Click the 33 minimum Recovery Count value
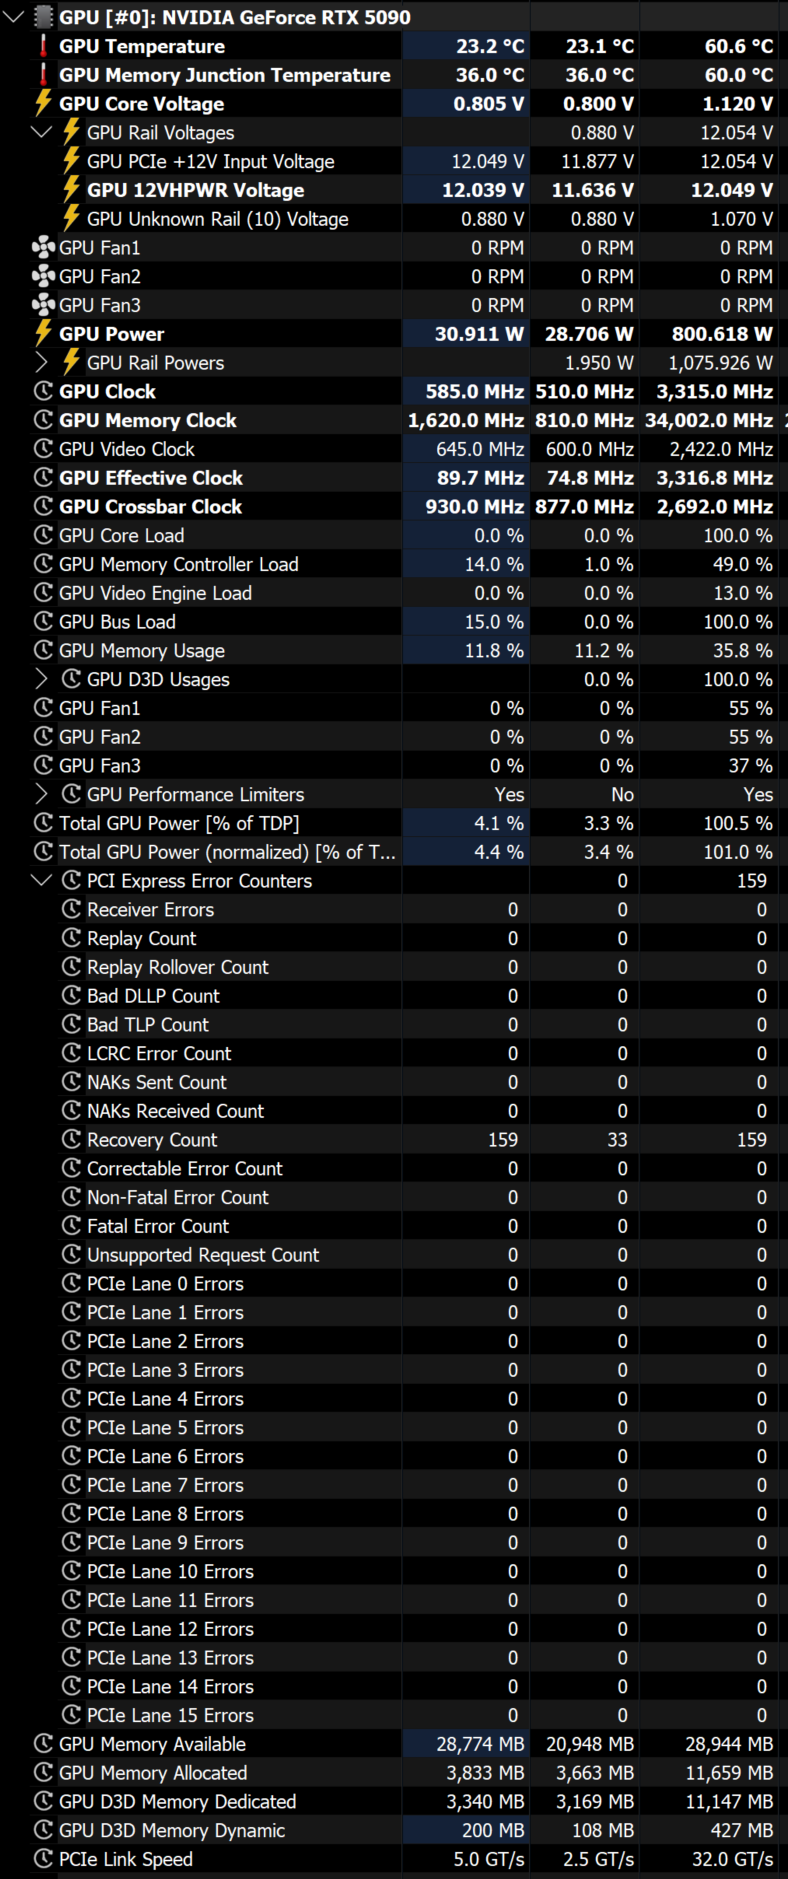Screen dimensions: 788x1879 (x=617, y=1140)
